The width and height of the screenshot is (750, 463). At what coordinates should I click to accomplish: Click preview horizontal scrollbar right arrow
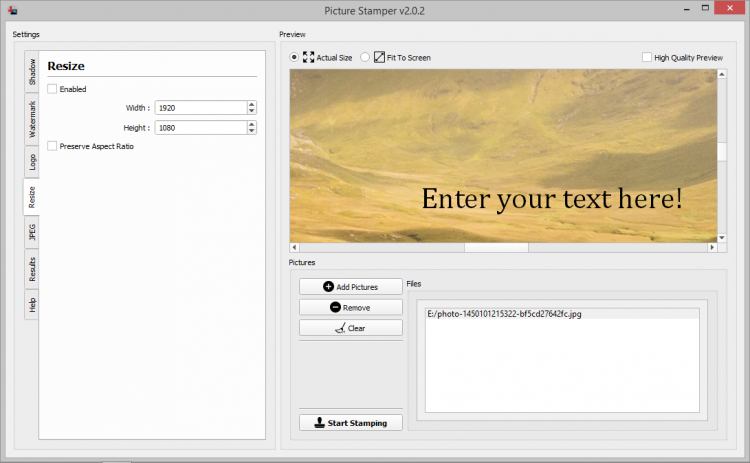(x=712, y=247)
